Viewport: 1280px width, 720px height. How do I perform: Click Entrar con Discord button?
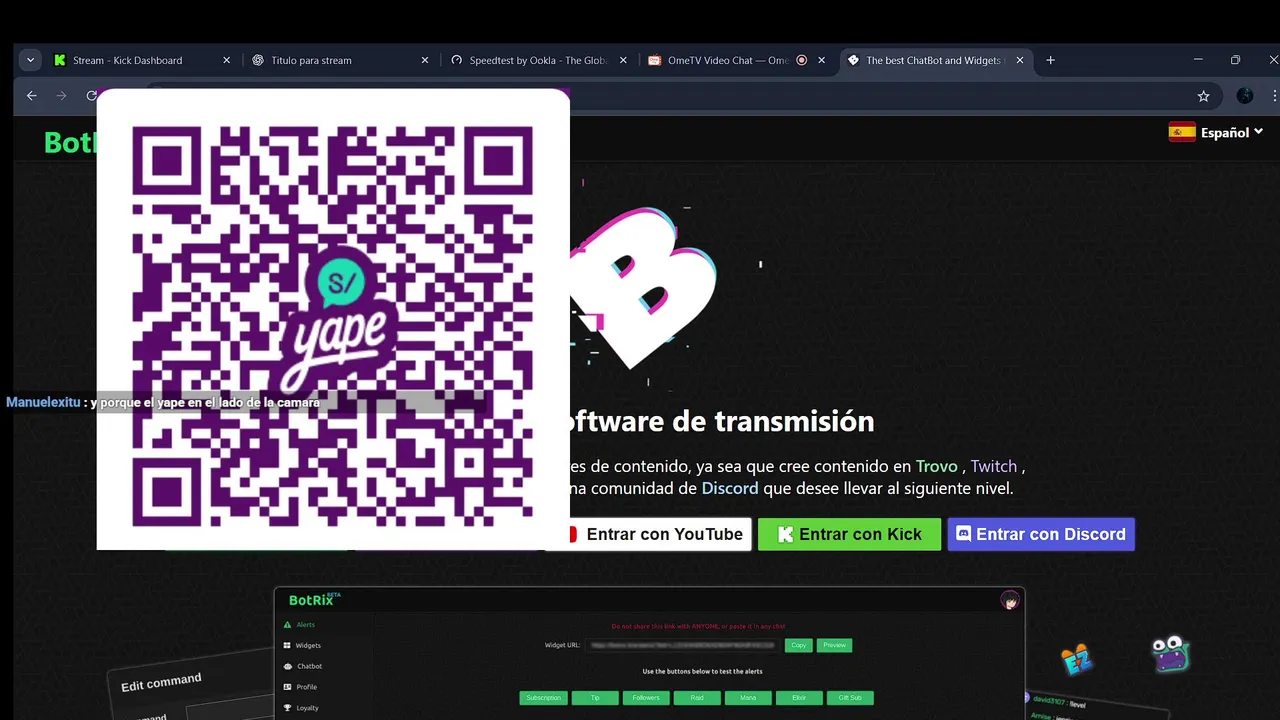(1041, 534)
